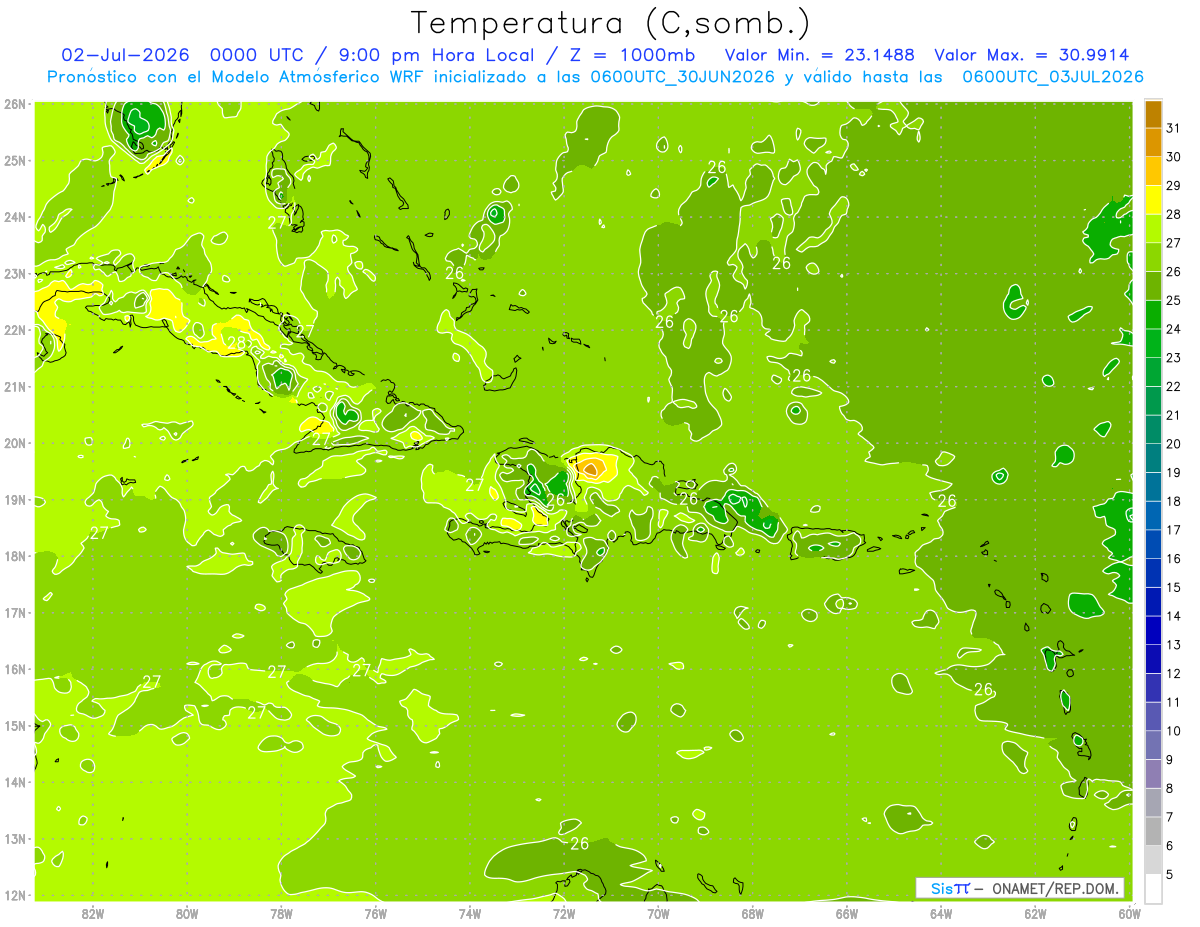Click the date text "02-Jul-2026"
1200x927 pixels.
pyautogui.click(x=124, y=54)
